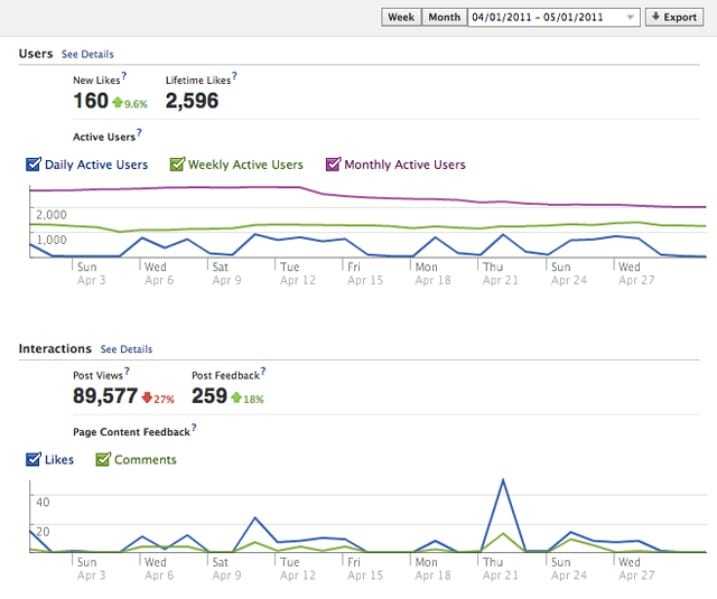
Task: Open the date range dropdown
Action: point(552,17)
